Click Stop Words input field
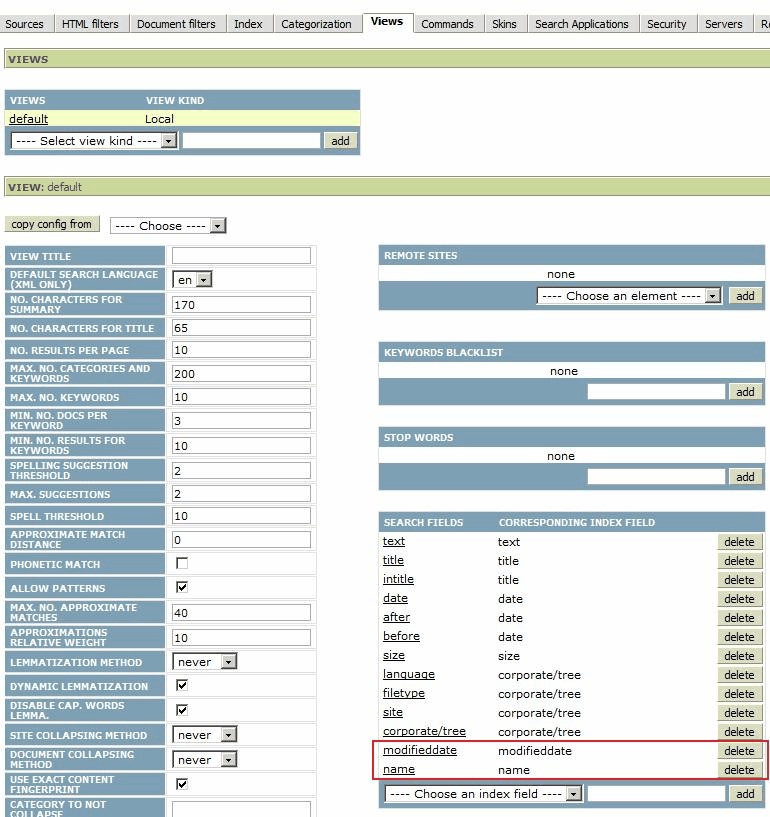The image size is (770, 817). 656,477
